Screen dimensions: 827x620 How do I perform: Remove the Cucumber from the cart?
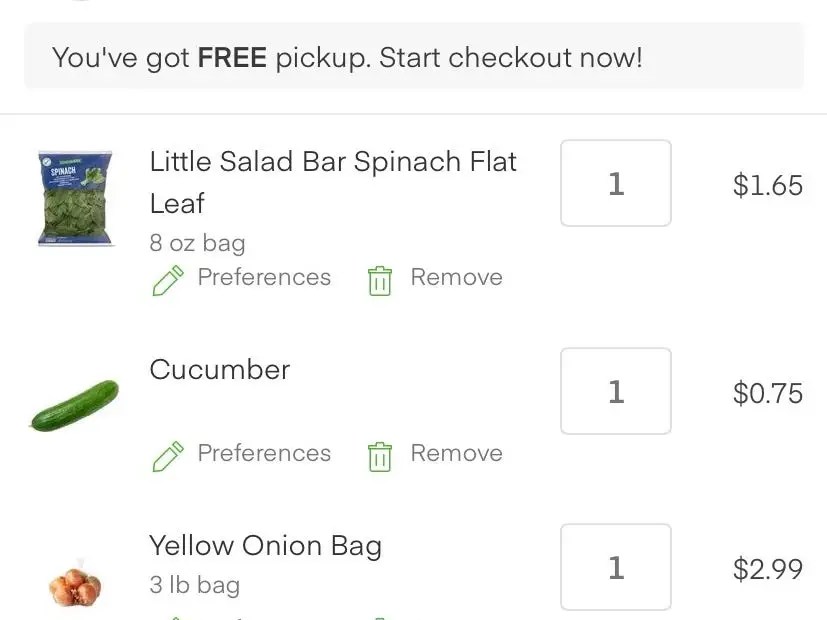tap(456, 453)
